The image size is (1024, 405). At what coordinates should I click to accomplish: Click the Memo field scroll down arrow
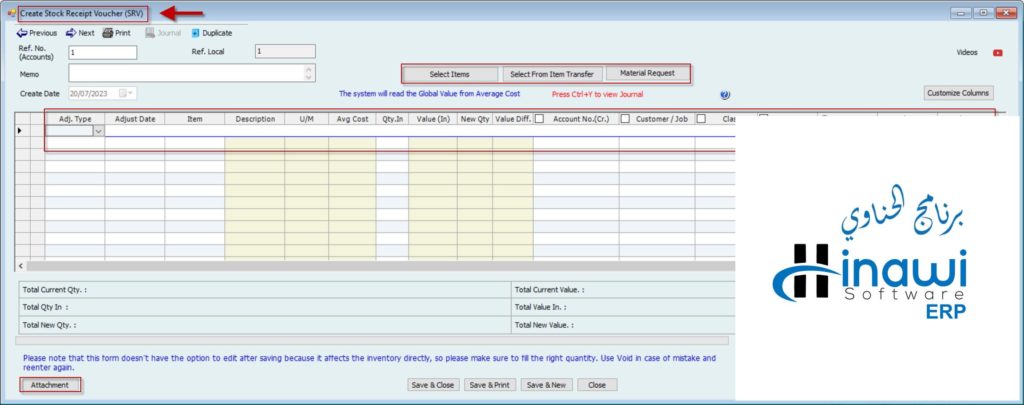[309, 77]
